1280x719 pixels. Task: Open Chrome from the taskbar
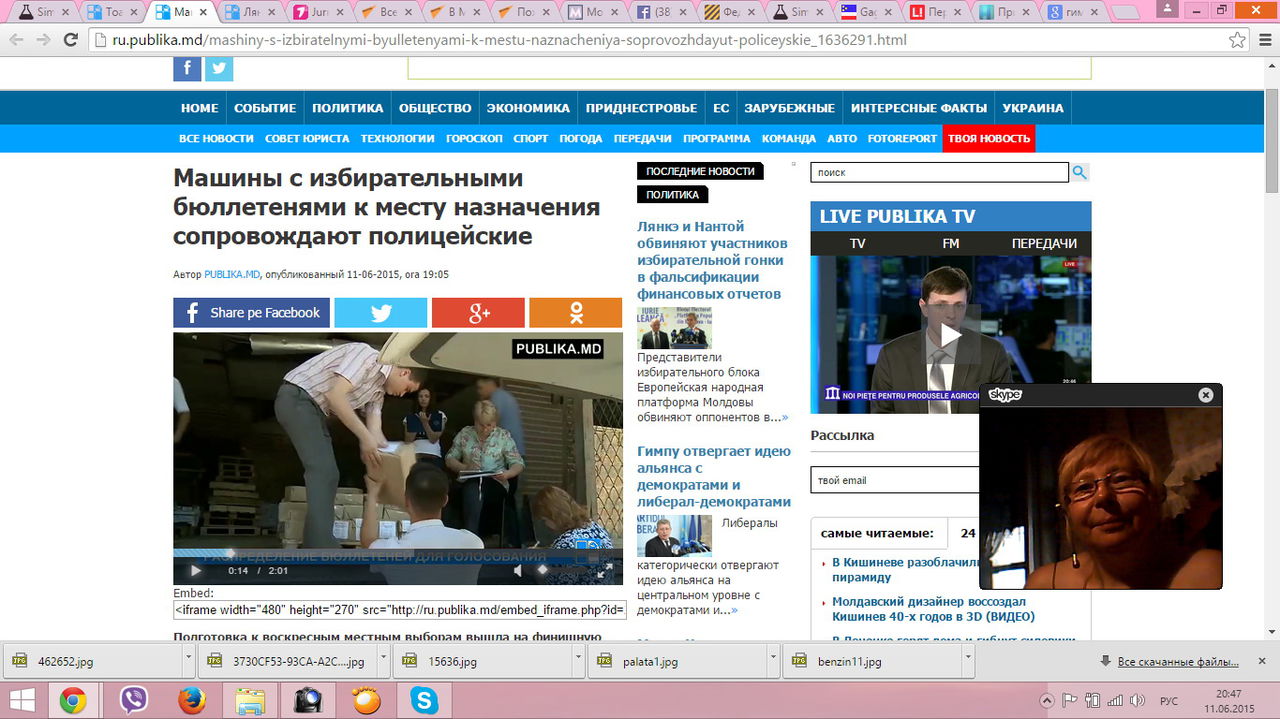click(72, 700)
